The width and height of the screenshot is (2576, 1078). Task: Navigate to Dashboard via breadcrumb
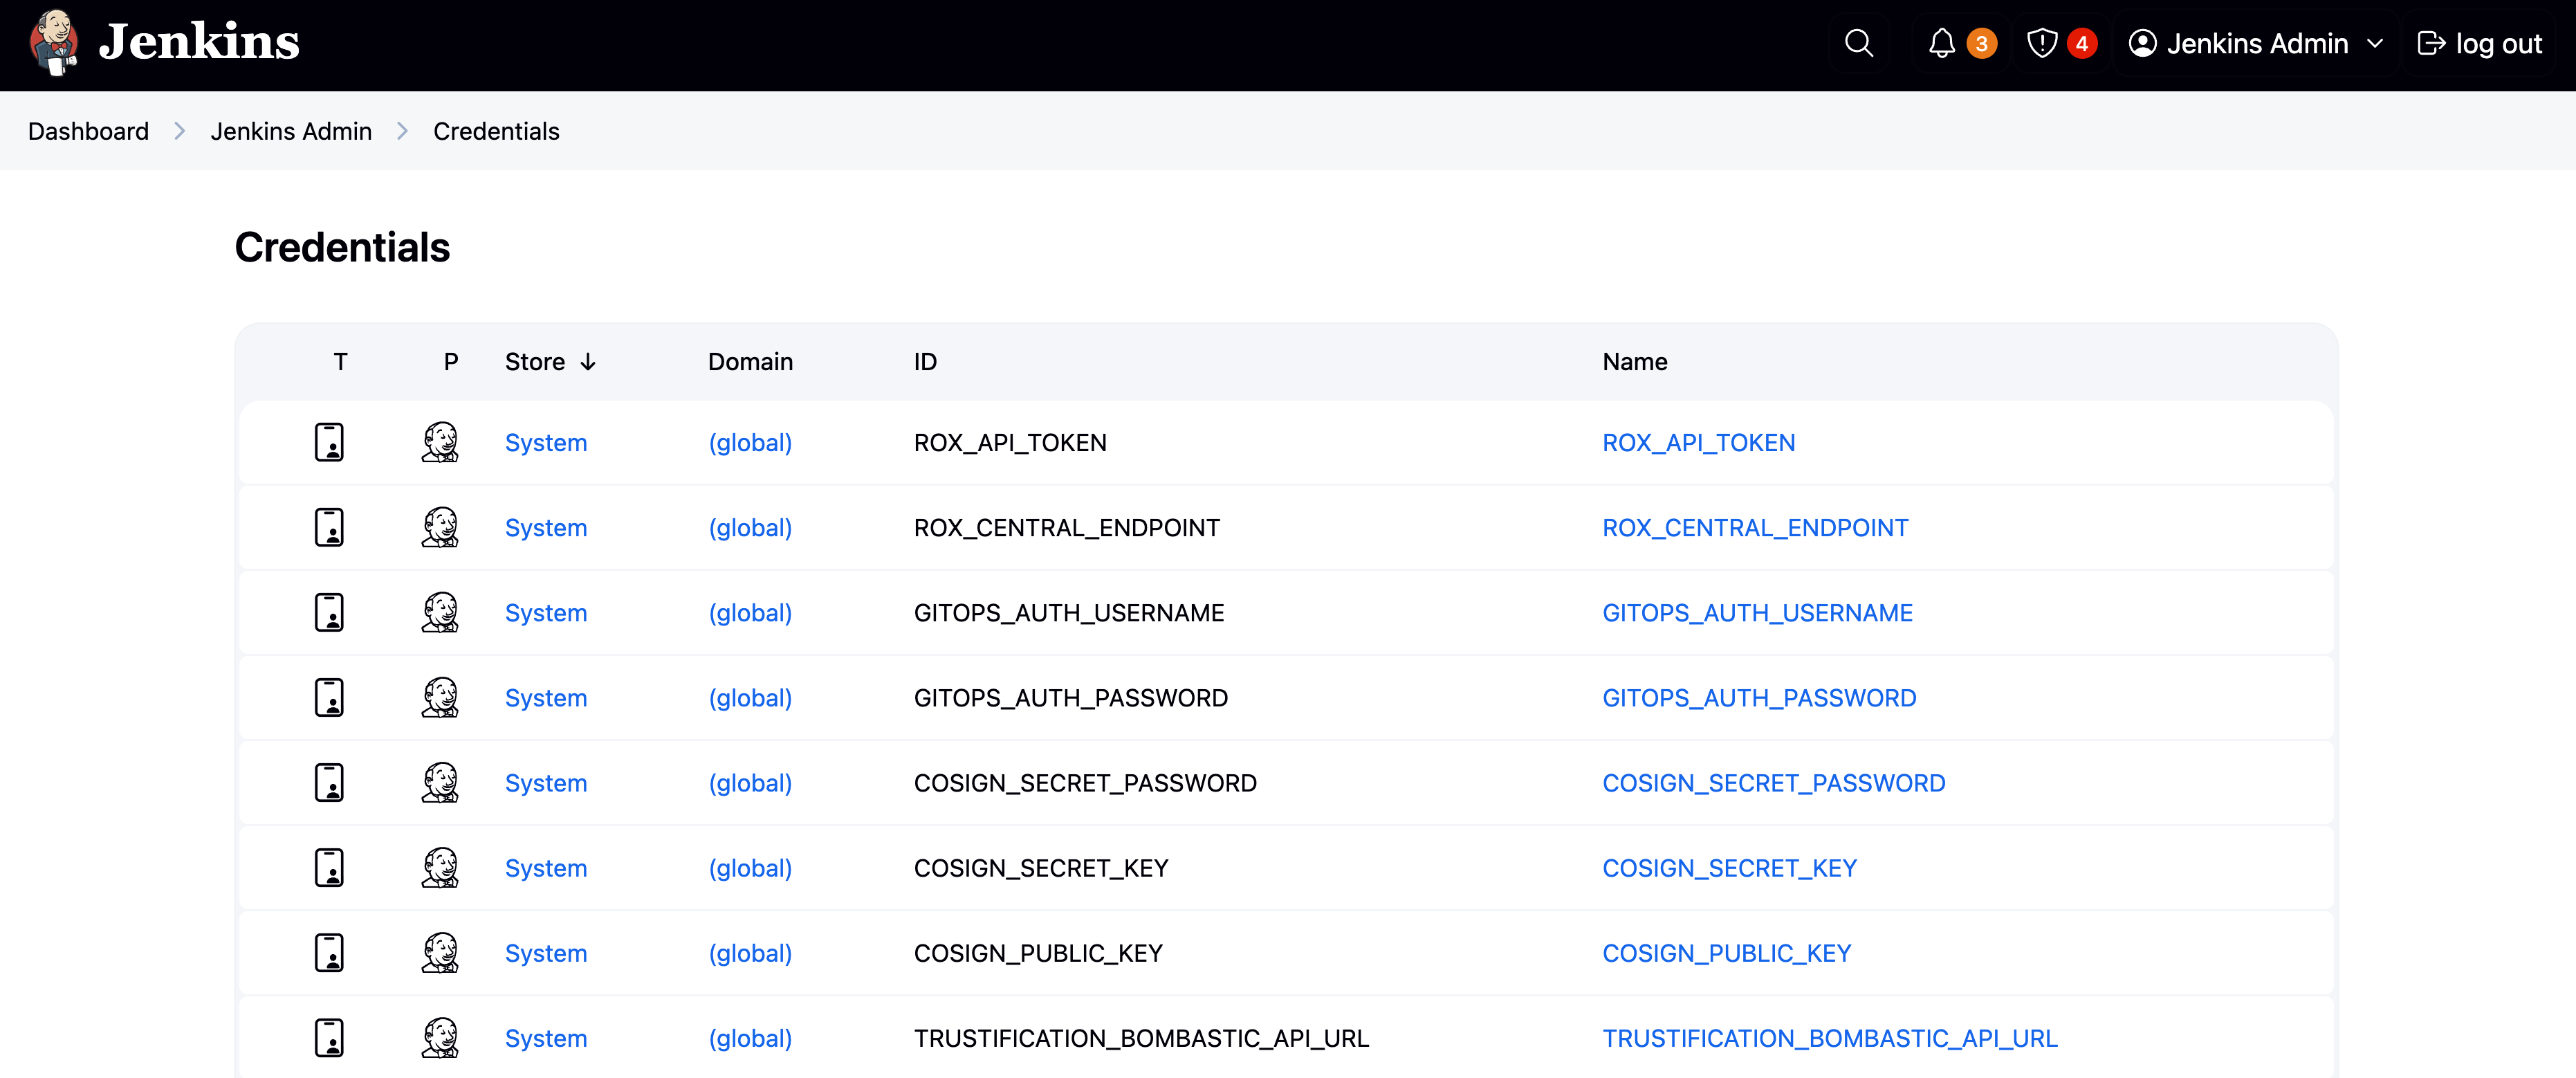[88, 131]
